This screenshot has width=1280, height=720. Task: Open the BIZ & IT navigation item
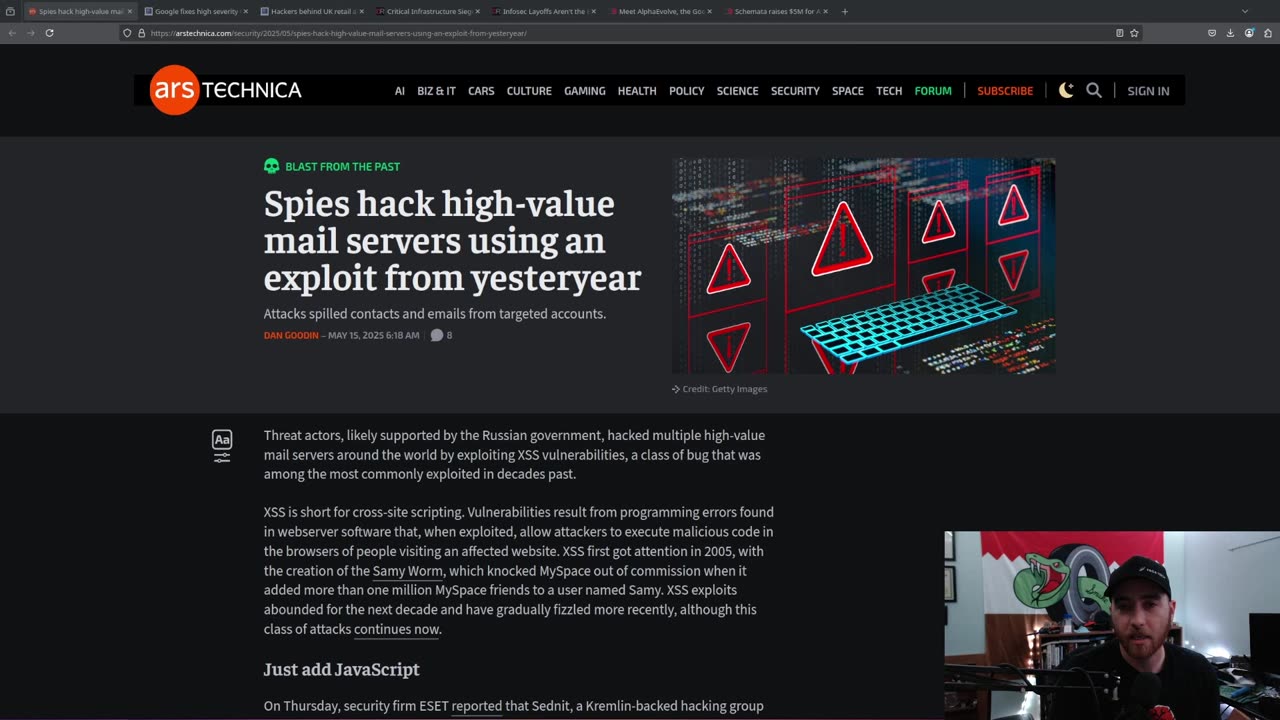pyautogui.click(x=436, y=91)
